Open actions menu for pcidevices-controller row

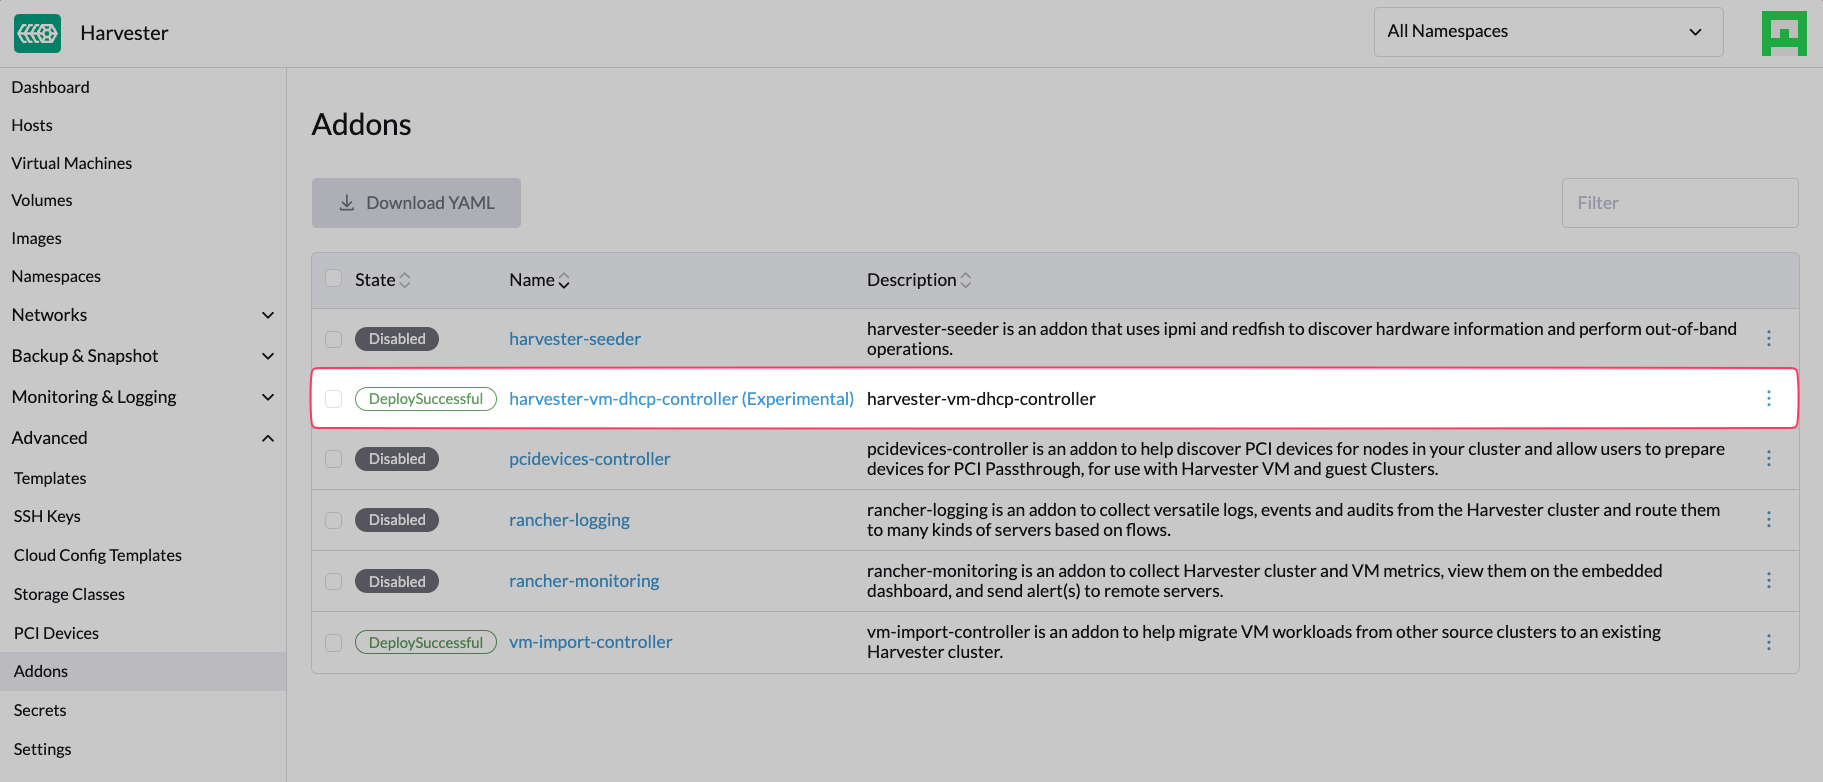tap(1768, 459)
